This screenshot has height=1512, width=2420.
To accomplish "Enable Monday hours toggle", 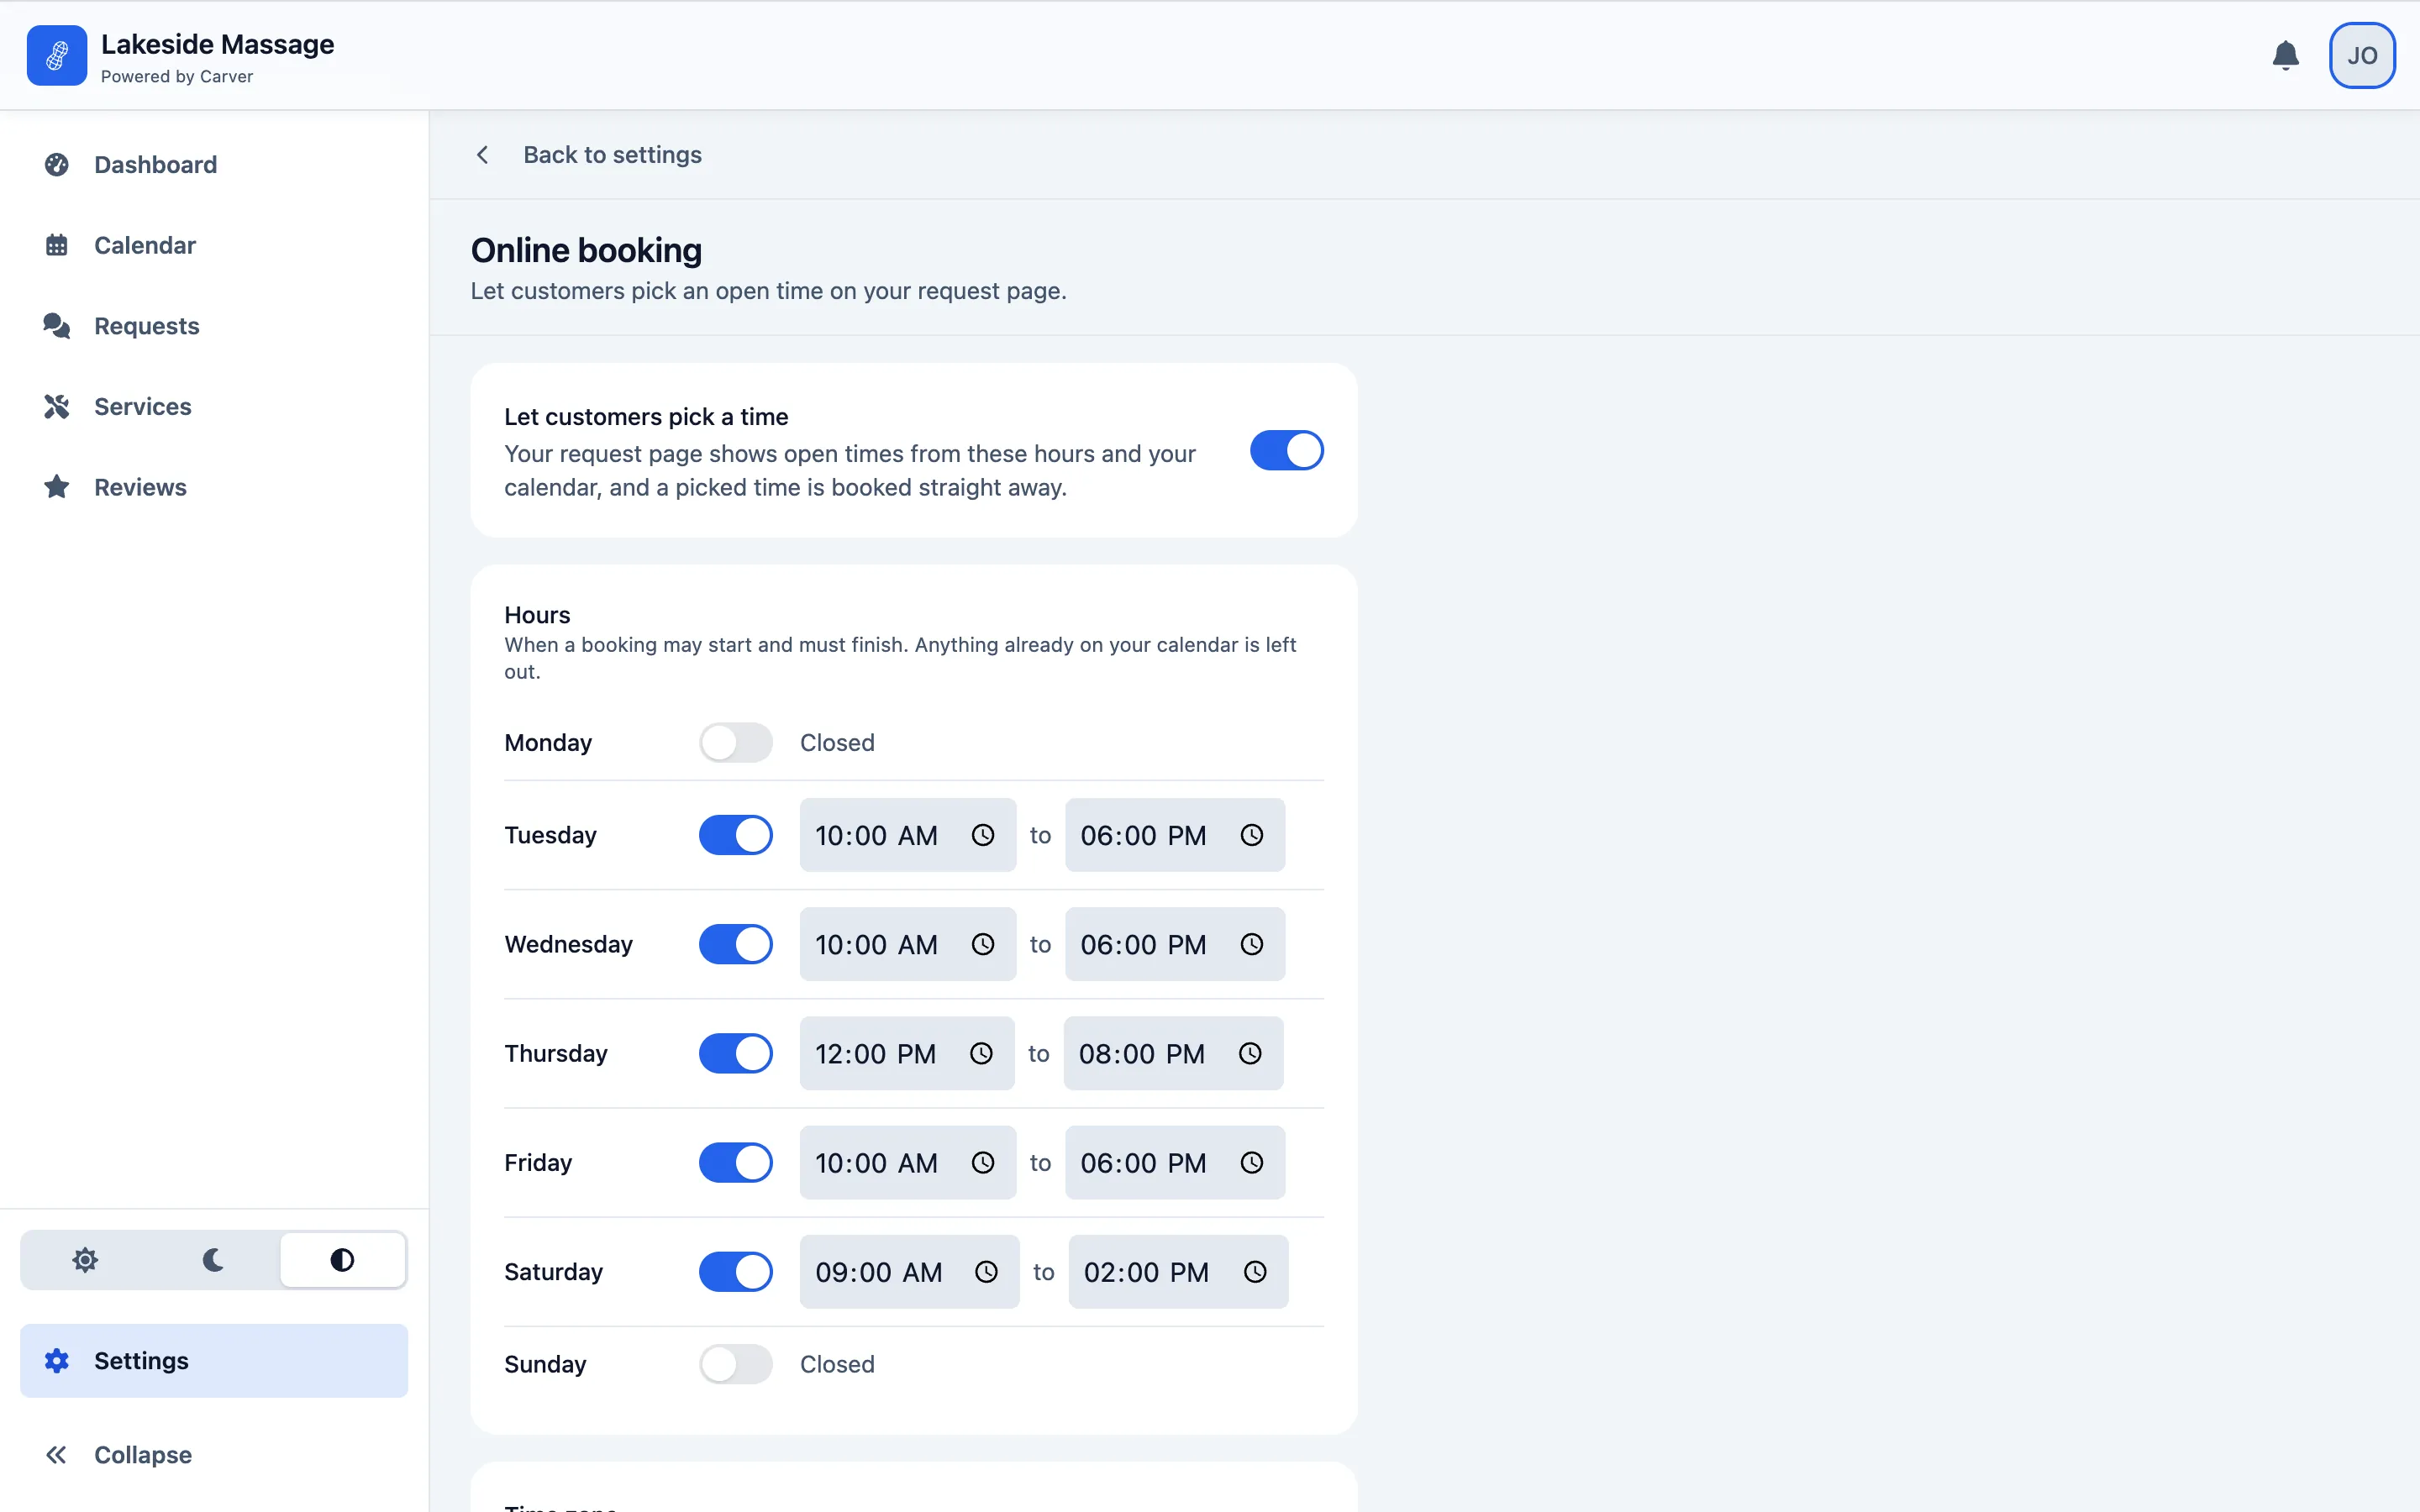I will 735,743.
